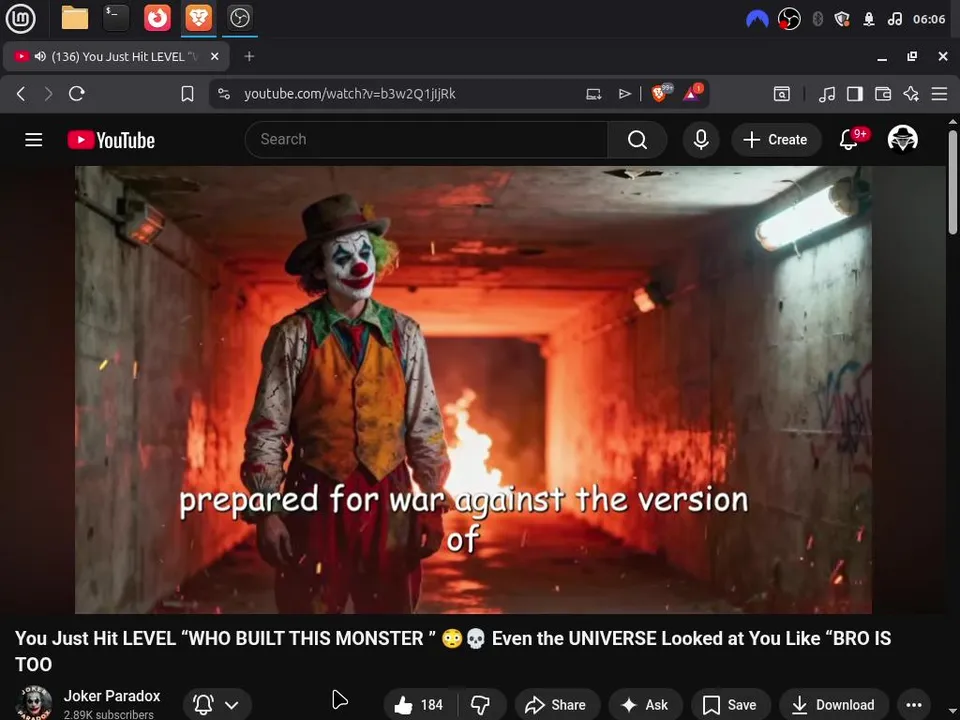Image resolution: width=960 pixels, height=720 pixels.
Task: Open NordVPN tray icon
Action: 757,20
